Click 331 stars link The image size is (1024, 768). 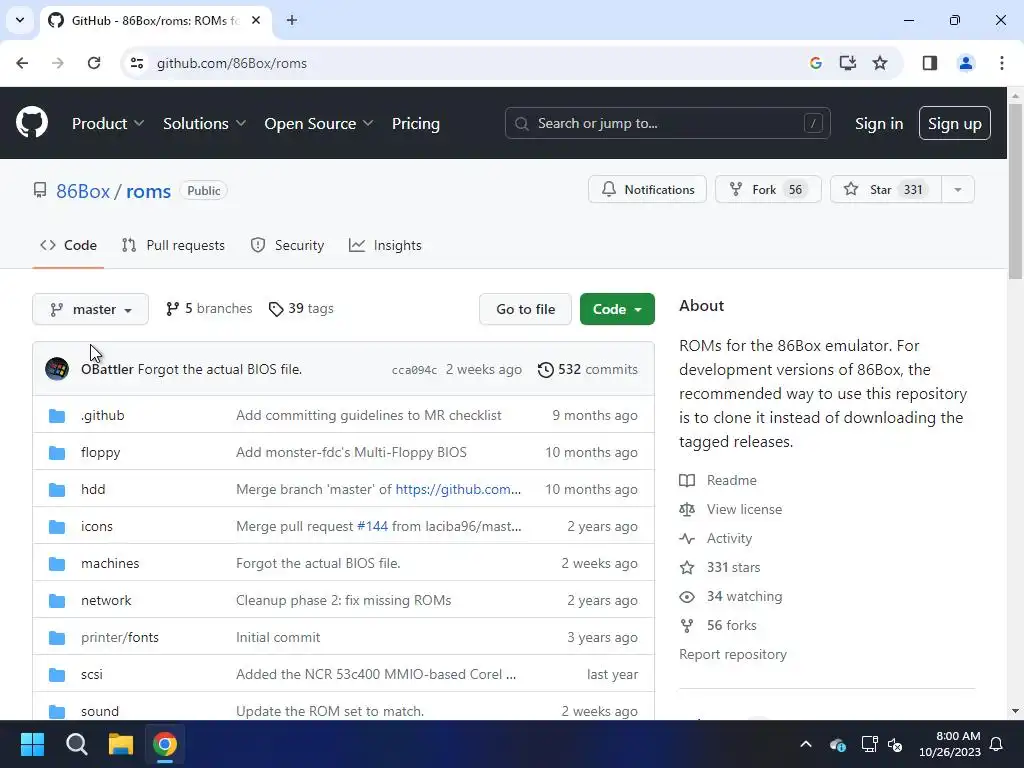(720, 568)
